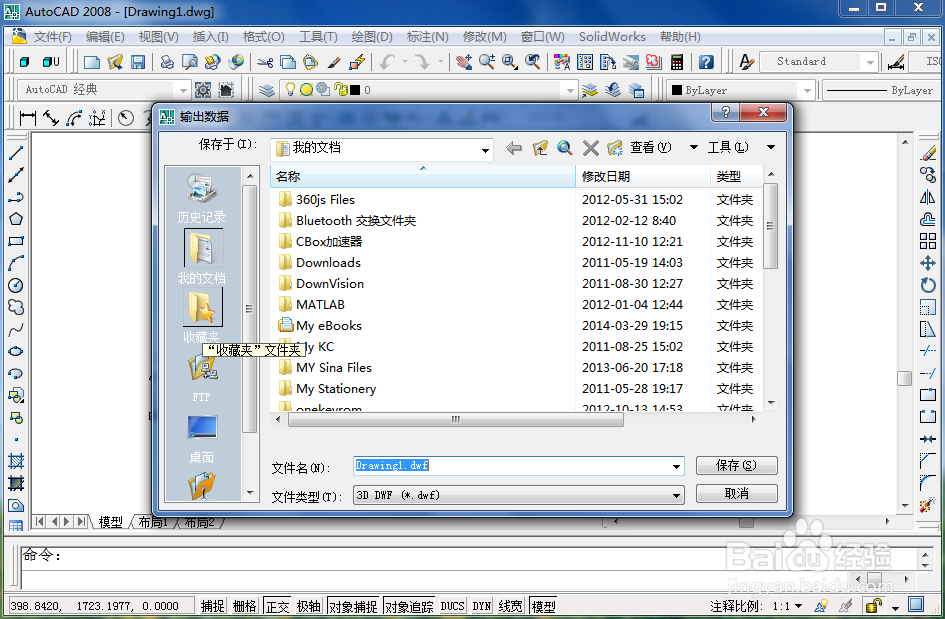Click the New drawing toolbar icon

pyautogui.click(x=92, y=61)
